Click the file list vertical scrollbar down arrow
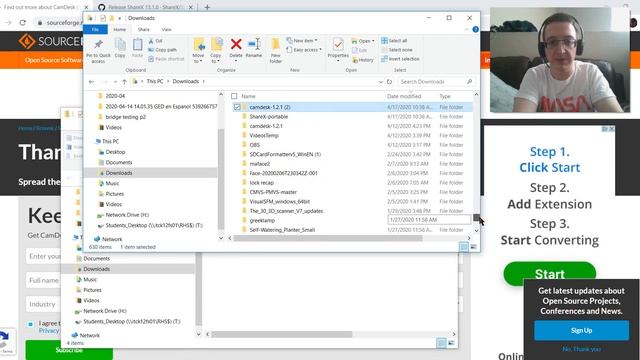The width and height of the screenshot is (640, 360). (x=476, y=231)
